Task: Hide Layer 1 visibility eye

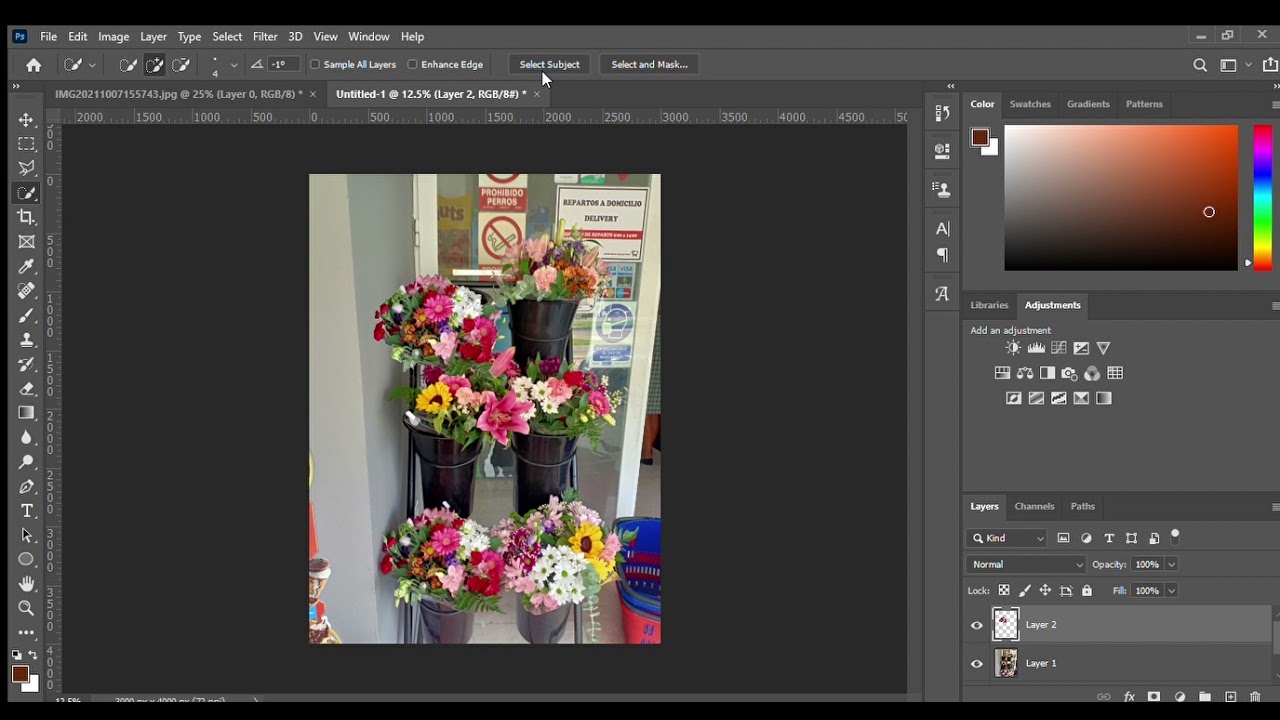Action: 977,664
